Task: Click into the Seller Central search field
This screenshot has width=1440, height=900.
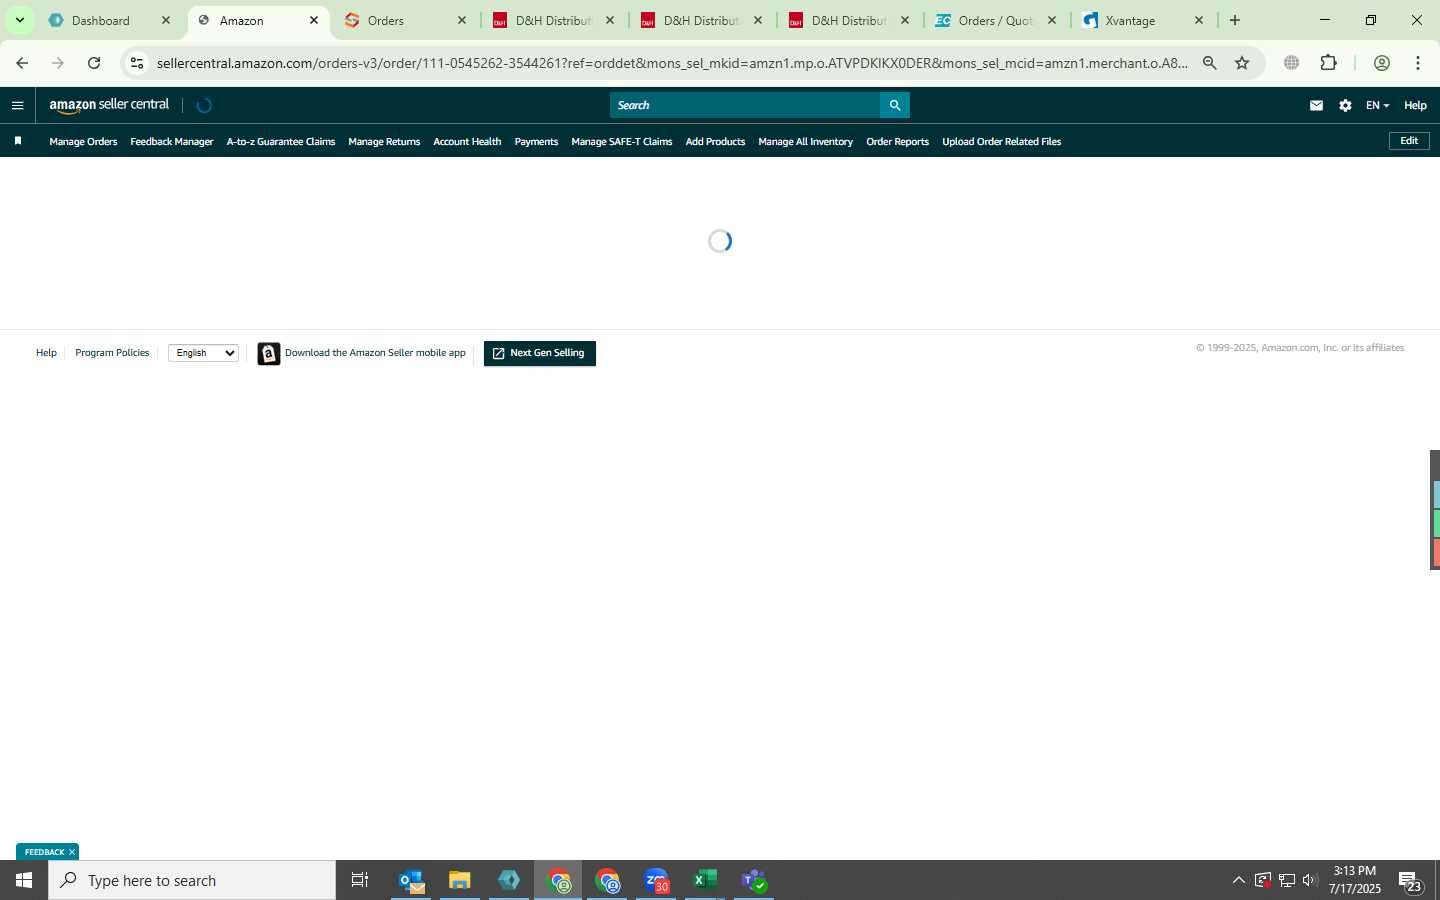Action: 745,105
